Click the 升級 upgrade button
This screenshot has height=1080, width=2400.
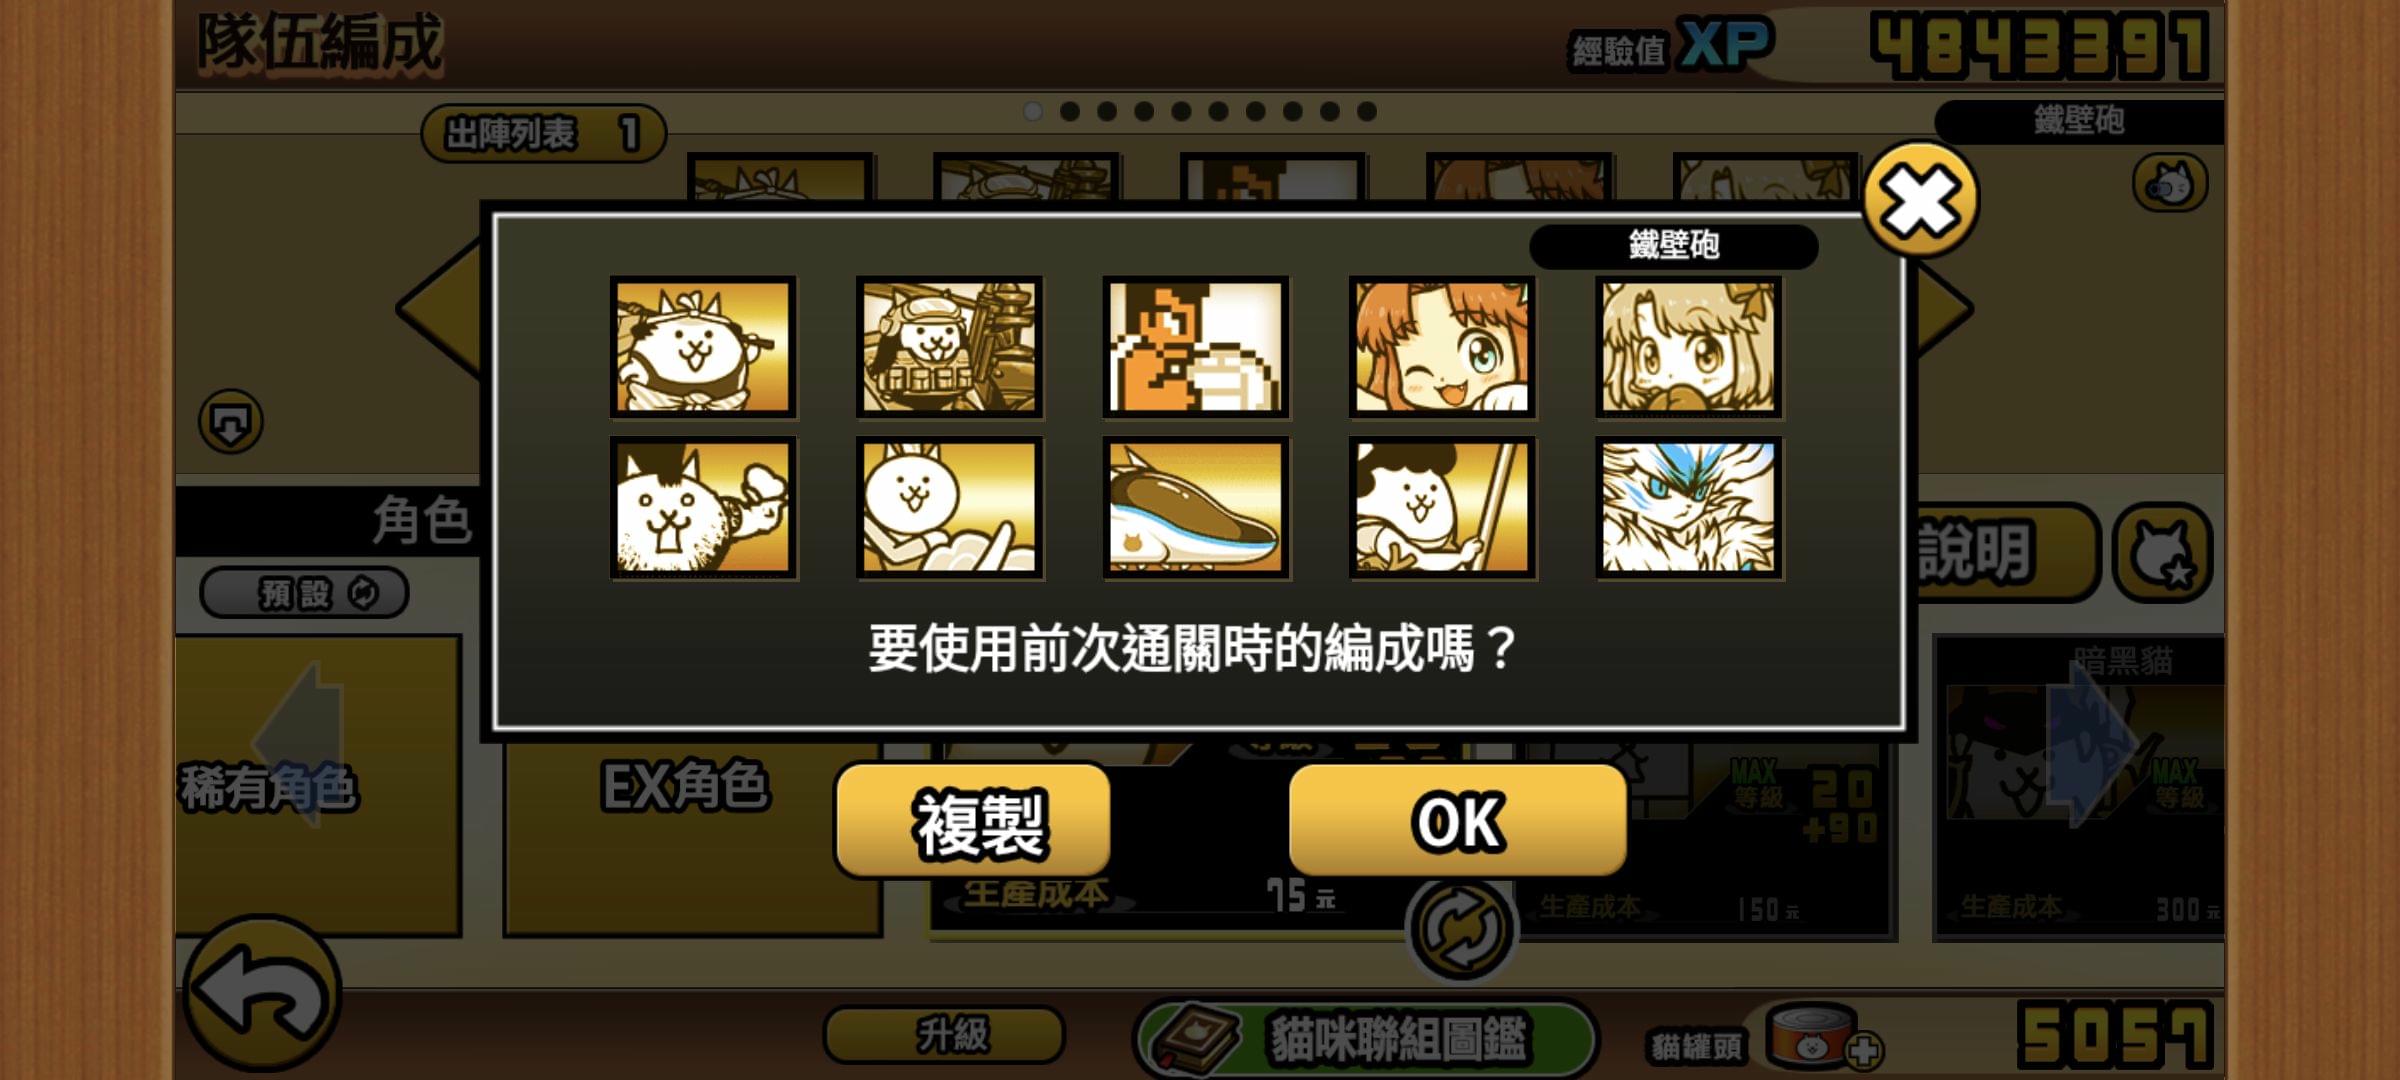point(945,1034)
